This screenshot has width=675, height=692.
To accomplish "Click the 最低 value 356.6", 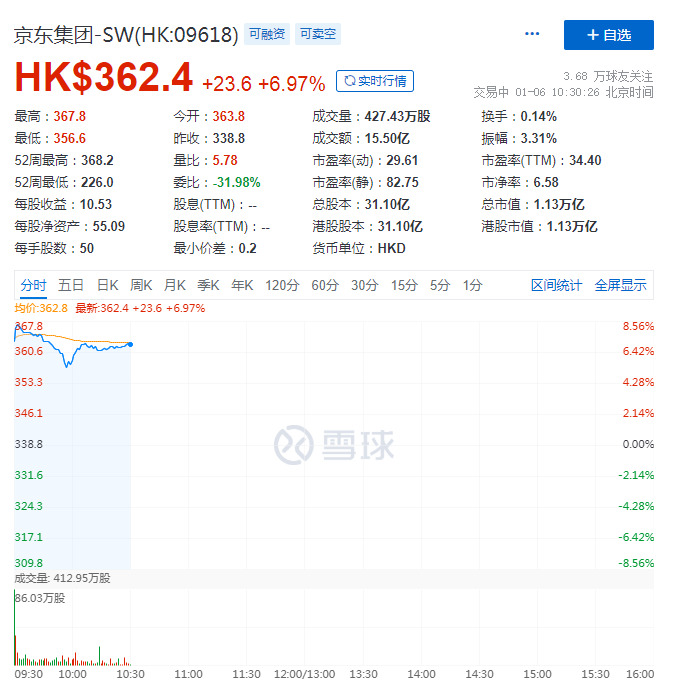I will pyautogui.click(x=70, y=139).
